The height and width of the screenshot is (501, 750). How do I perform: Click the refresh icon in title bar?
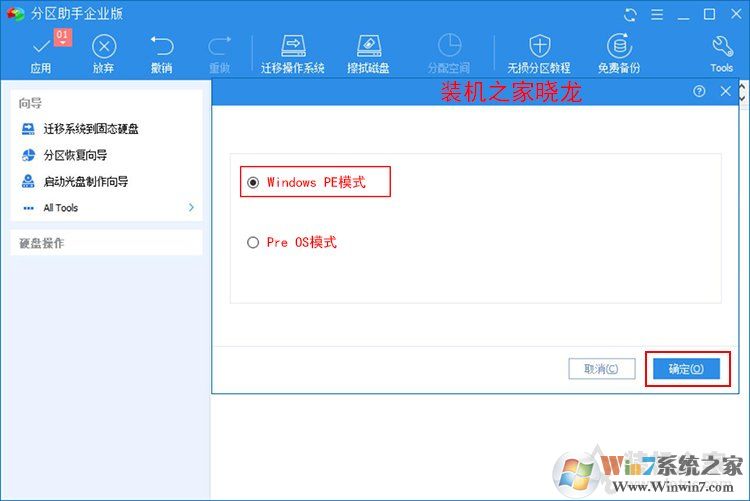point(630,15)
